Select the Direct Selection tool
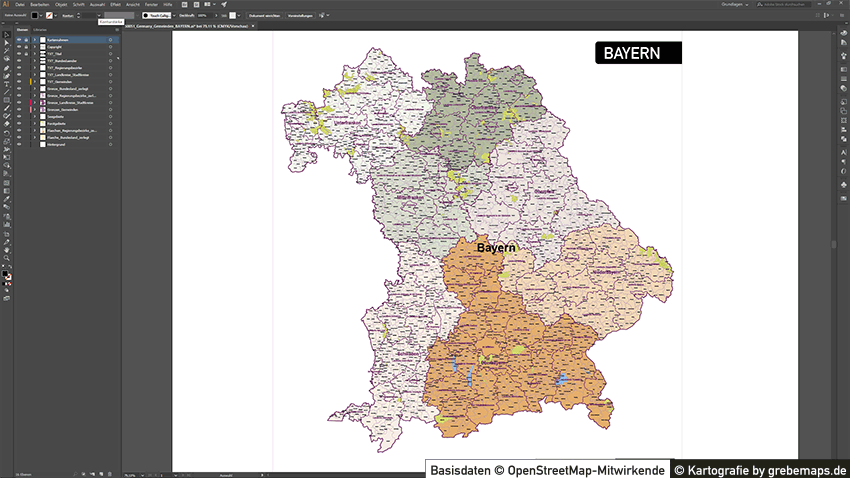850x478 pixels. pos(6,44)
